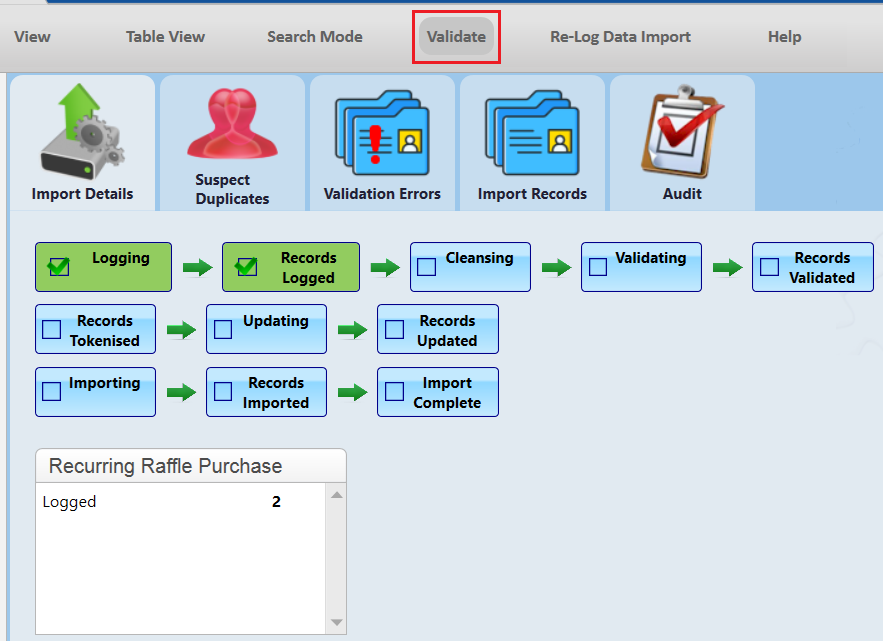This screenshot has width=883, height=641.
Task: Open the Help menu
Action: point(784,37)
